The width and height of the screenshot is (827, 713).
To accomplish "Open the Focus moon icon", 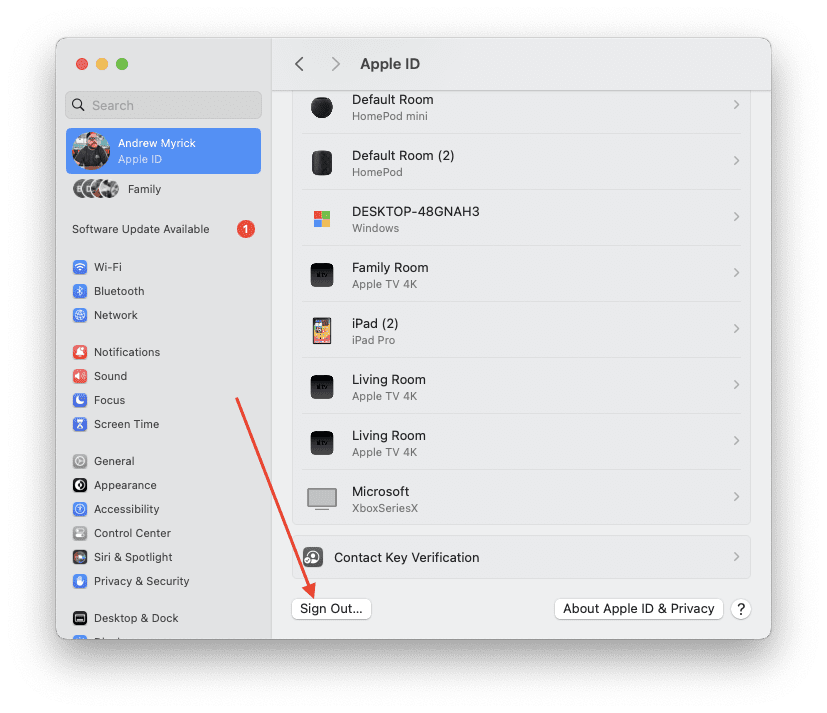I will [80, 400].
